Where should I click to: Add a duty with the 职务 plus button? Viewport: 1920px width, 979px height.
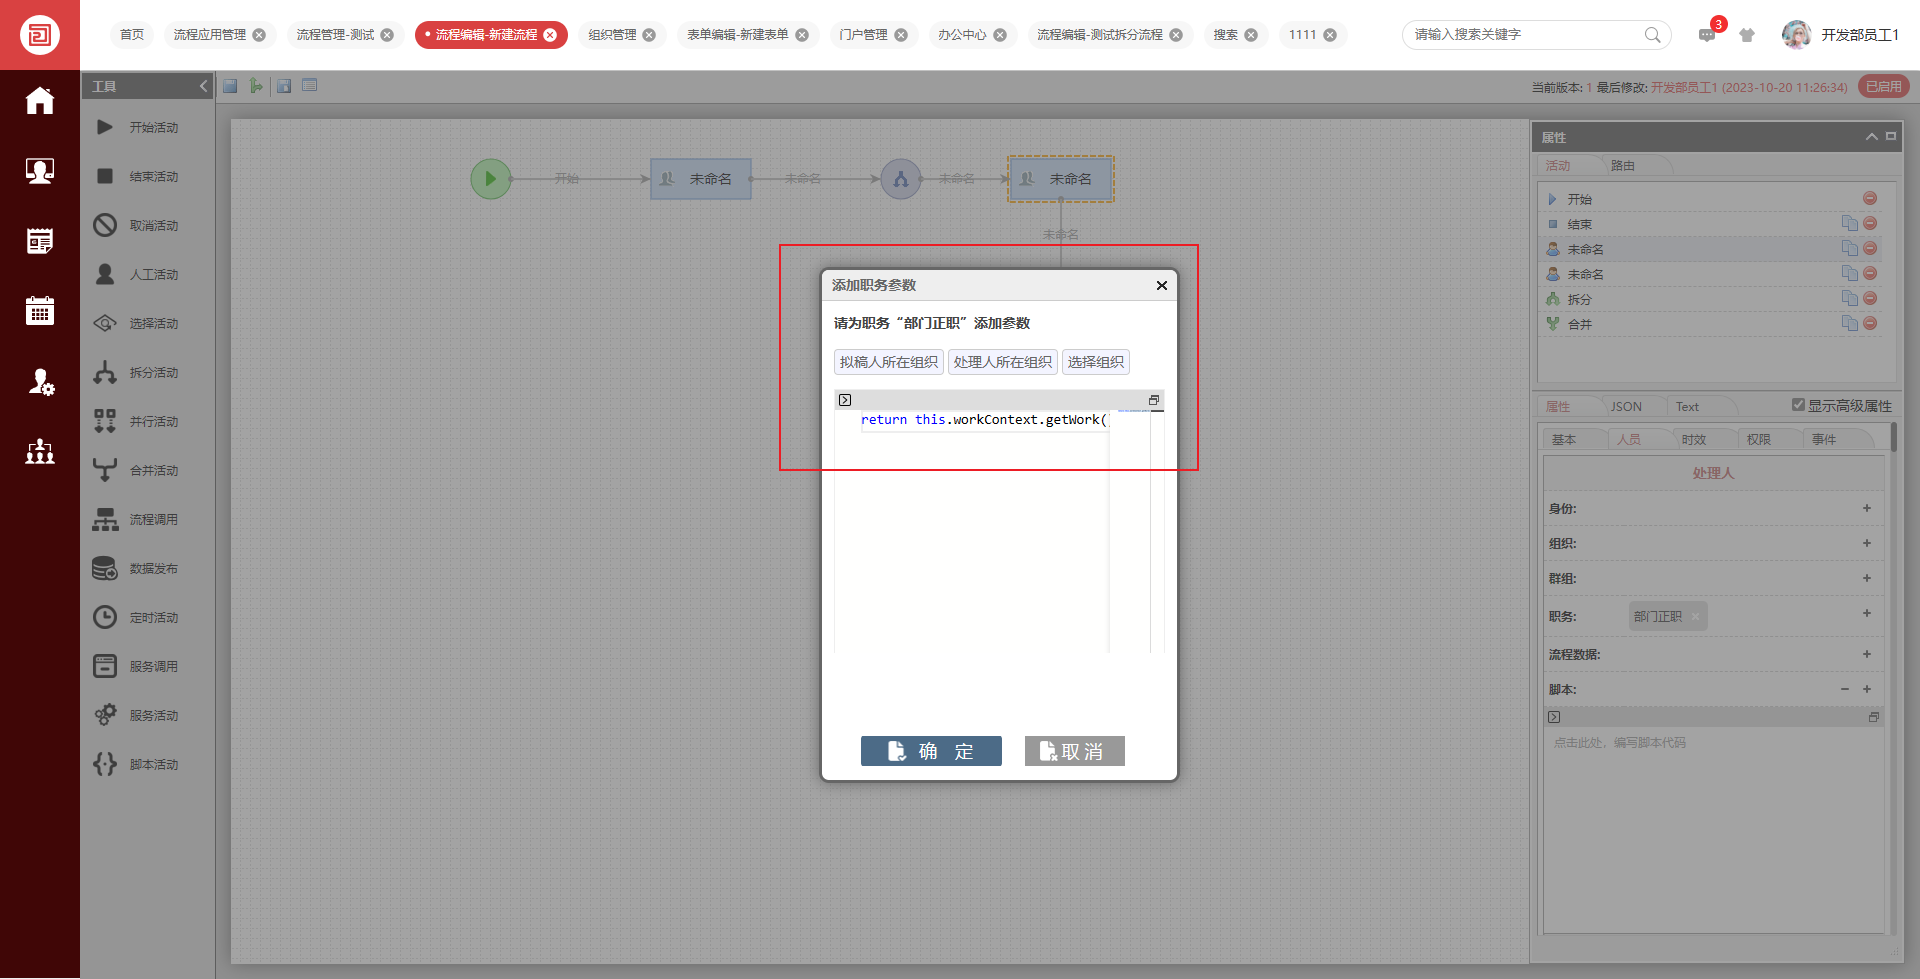click(1867, 613)
